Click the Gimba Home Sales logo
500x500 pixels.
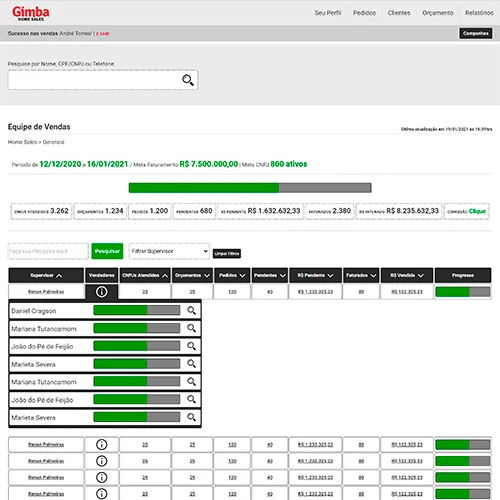(31, 13)
